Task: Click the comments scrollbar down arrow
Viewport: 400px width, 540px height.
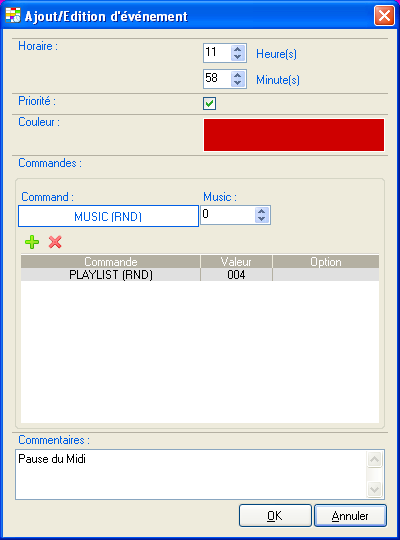Action: pos(375,489)
